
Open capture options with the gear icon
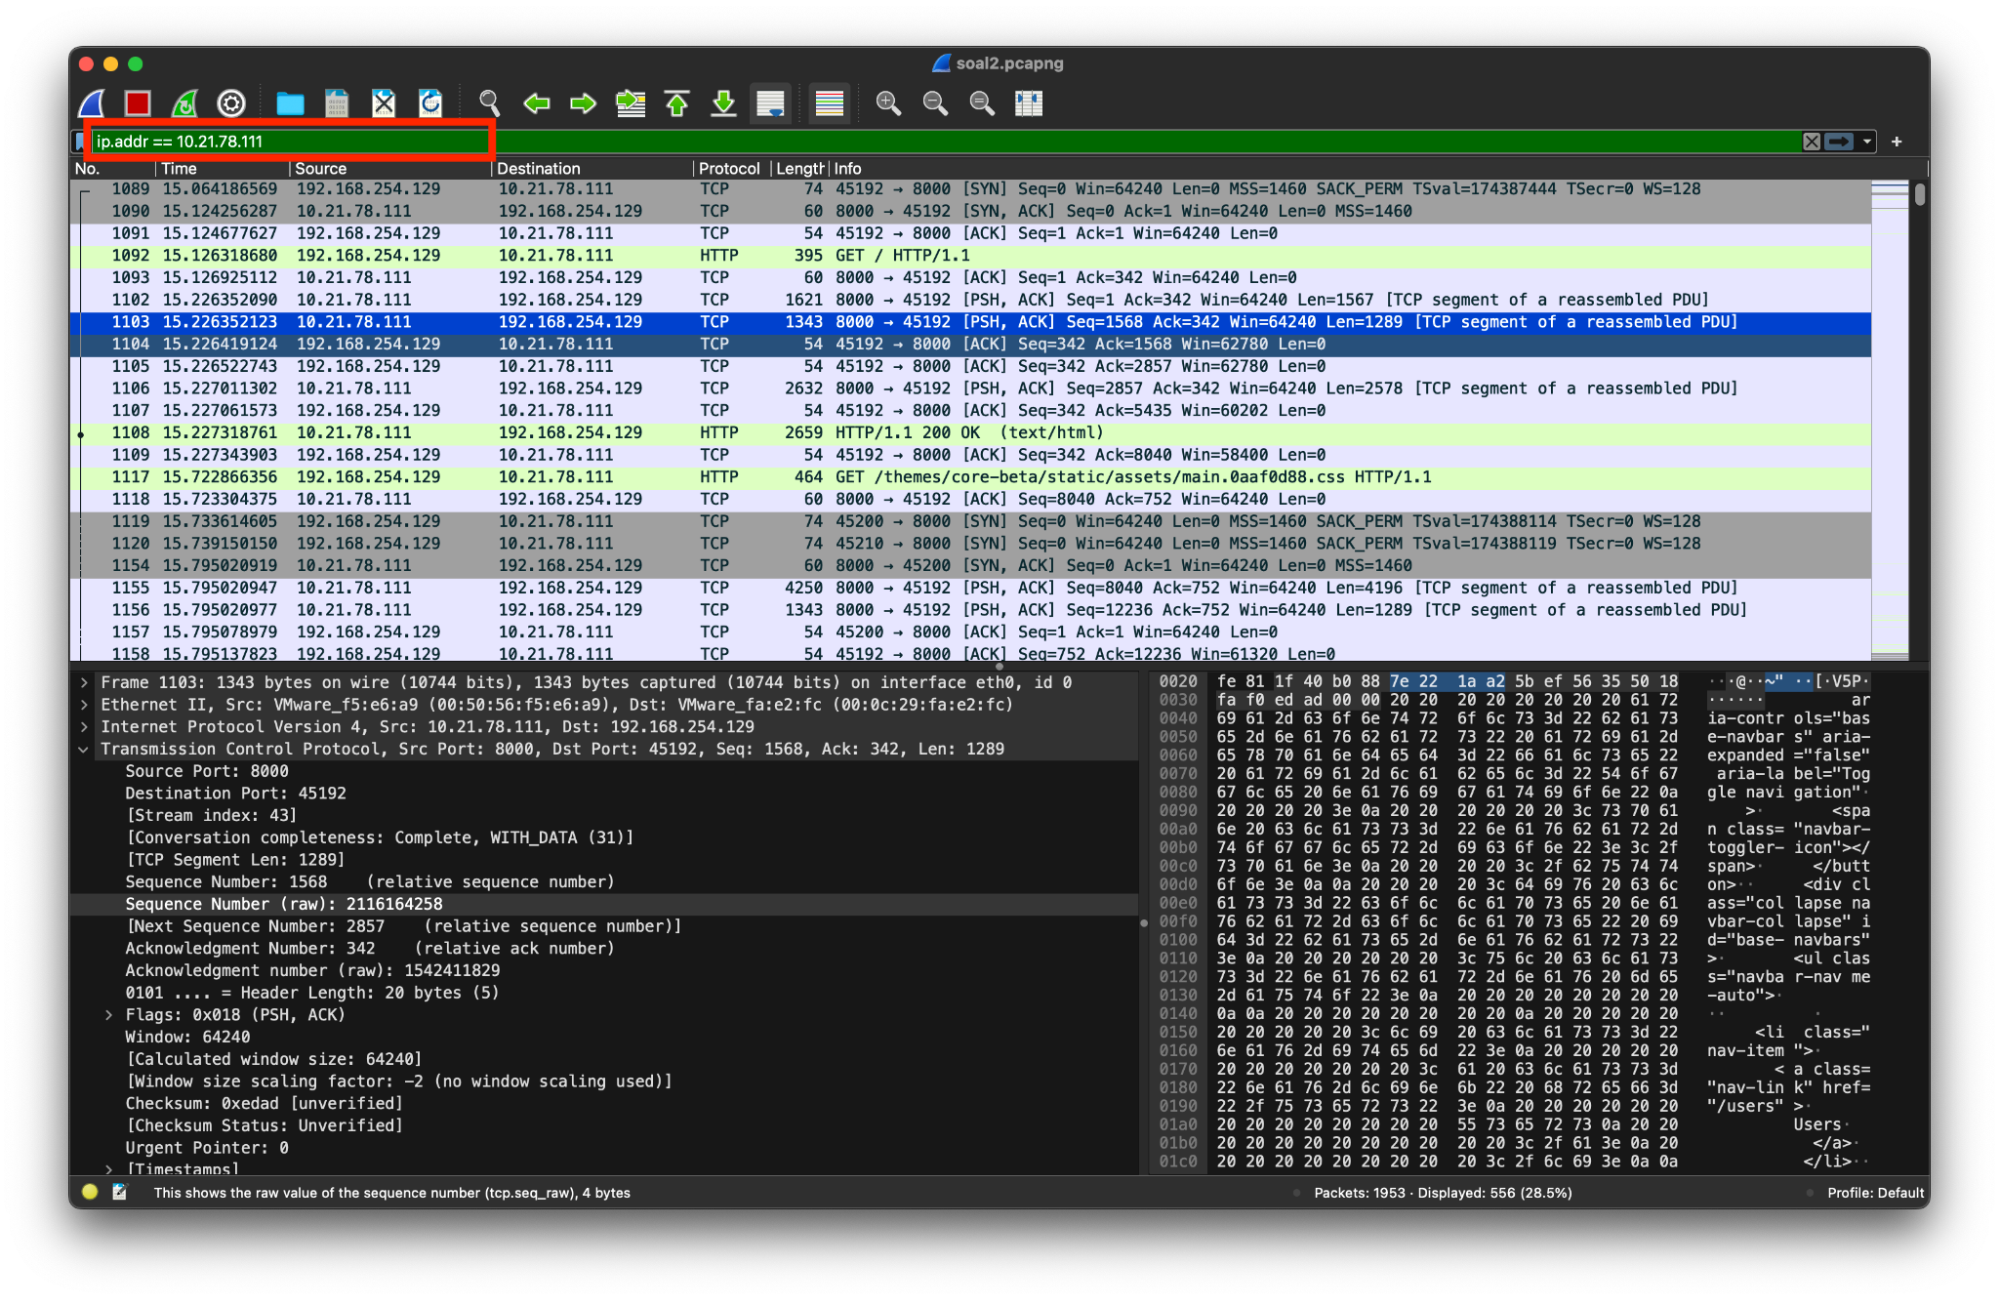pos(231,103)
